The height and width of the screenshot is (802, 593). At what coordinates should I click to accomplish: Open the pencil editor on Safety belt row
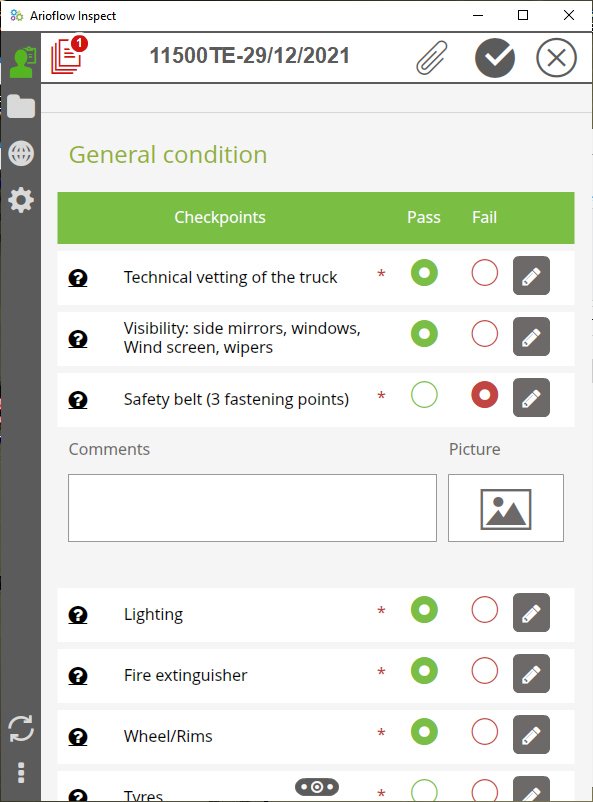[531, 397]
